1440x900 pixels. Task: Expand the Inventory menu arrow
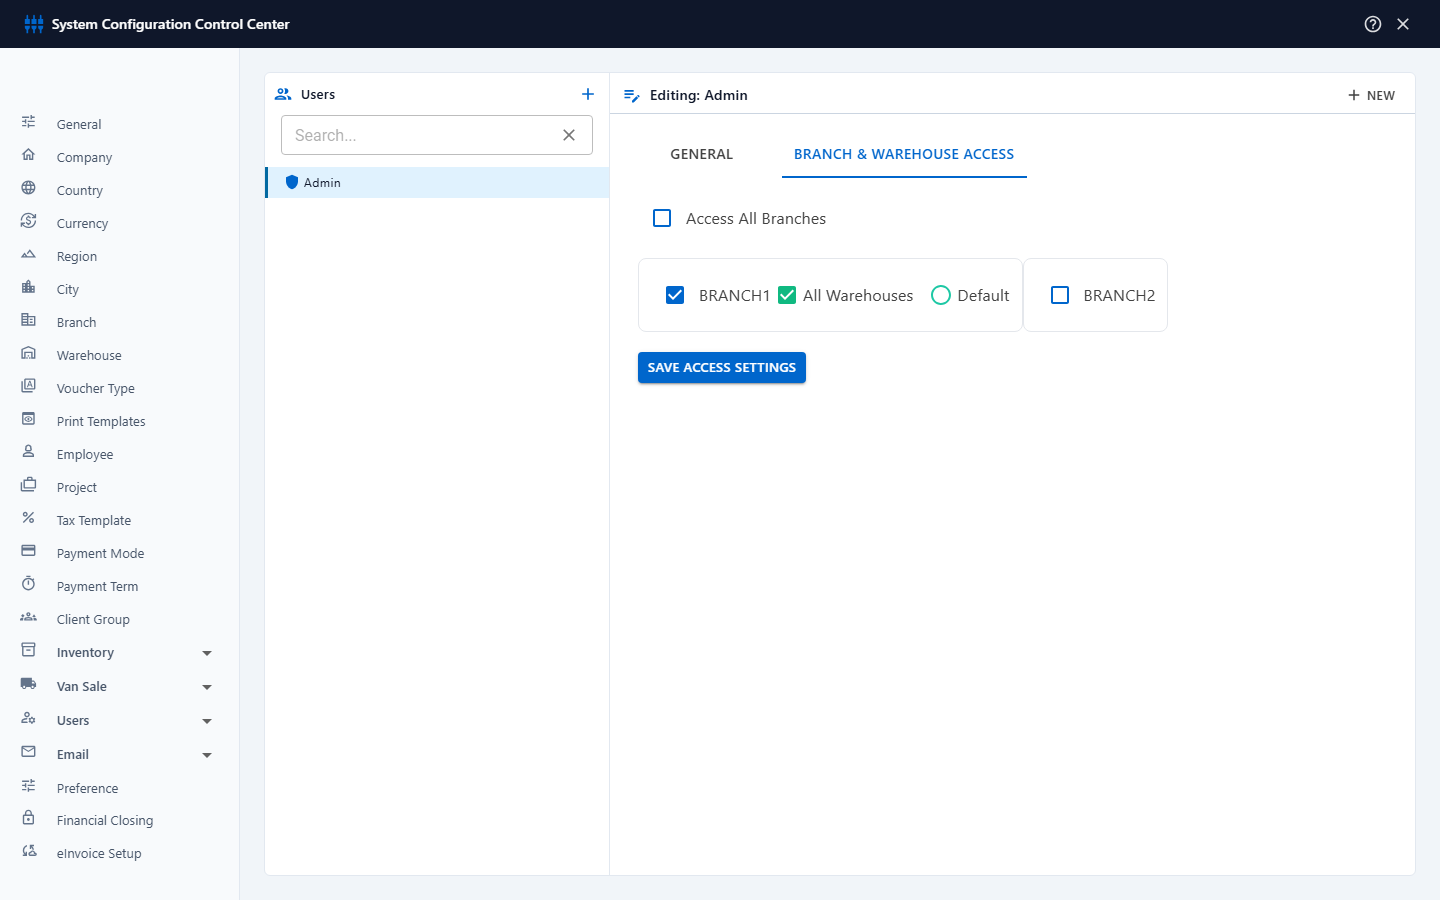click(207, 653)
